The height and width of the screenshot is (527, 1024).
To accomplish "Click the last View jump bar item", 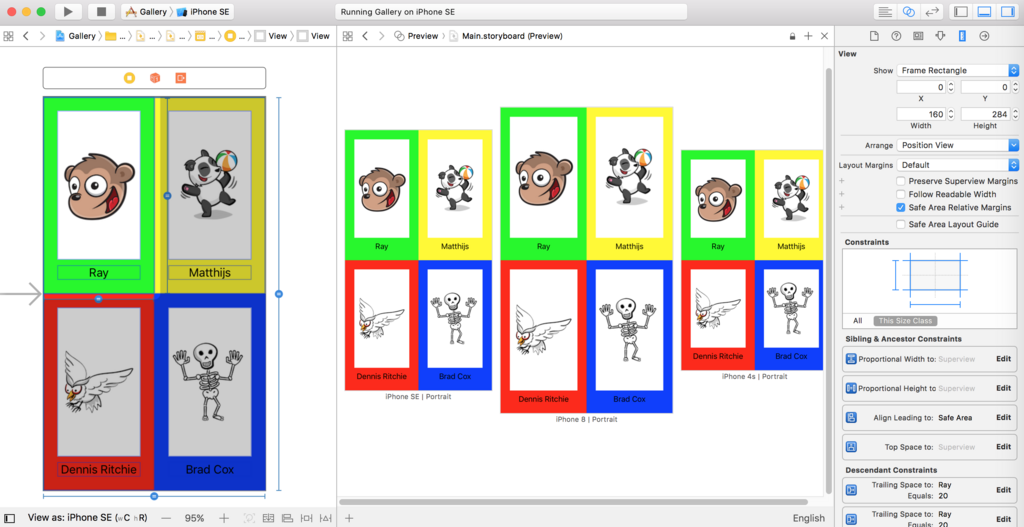I will click(x=313, y=36).
